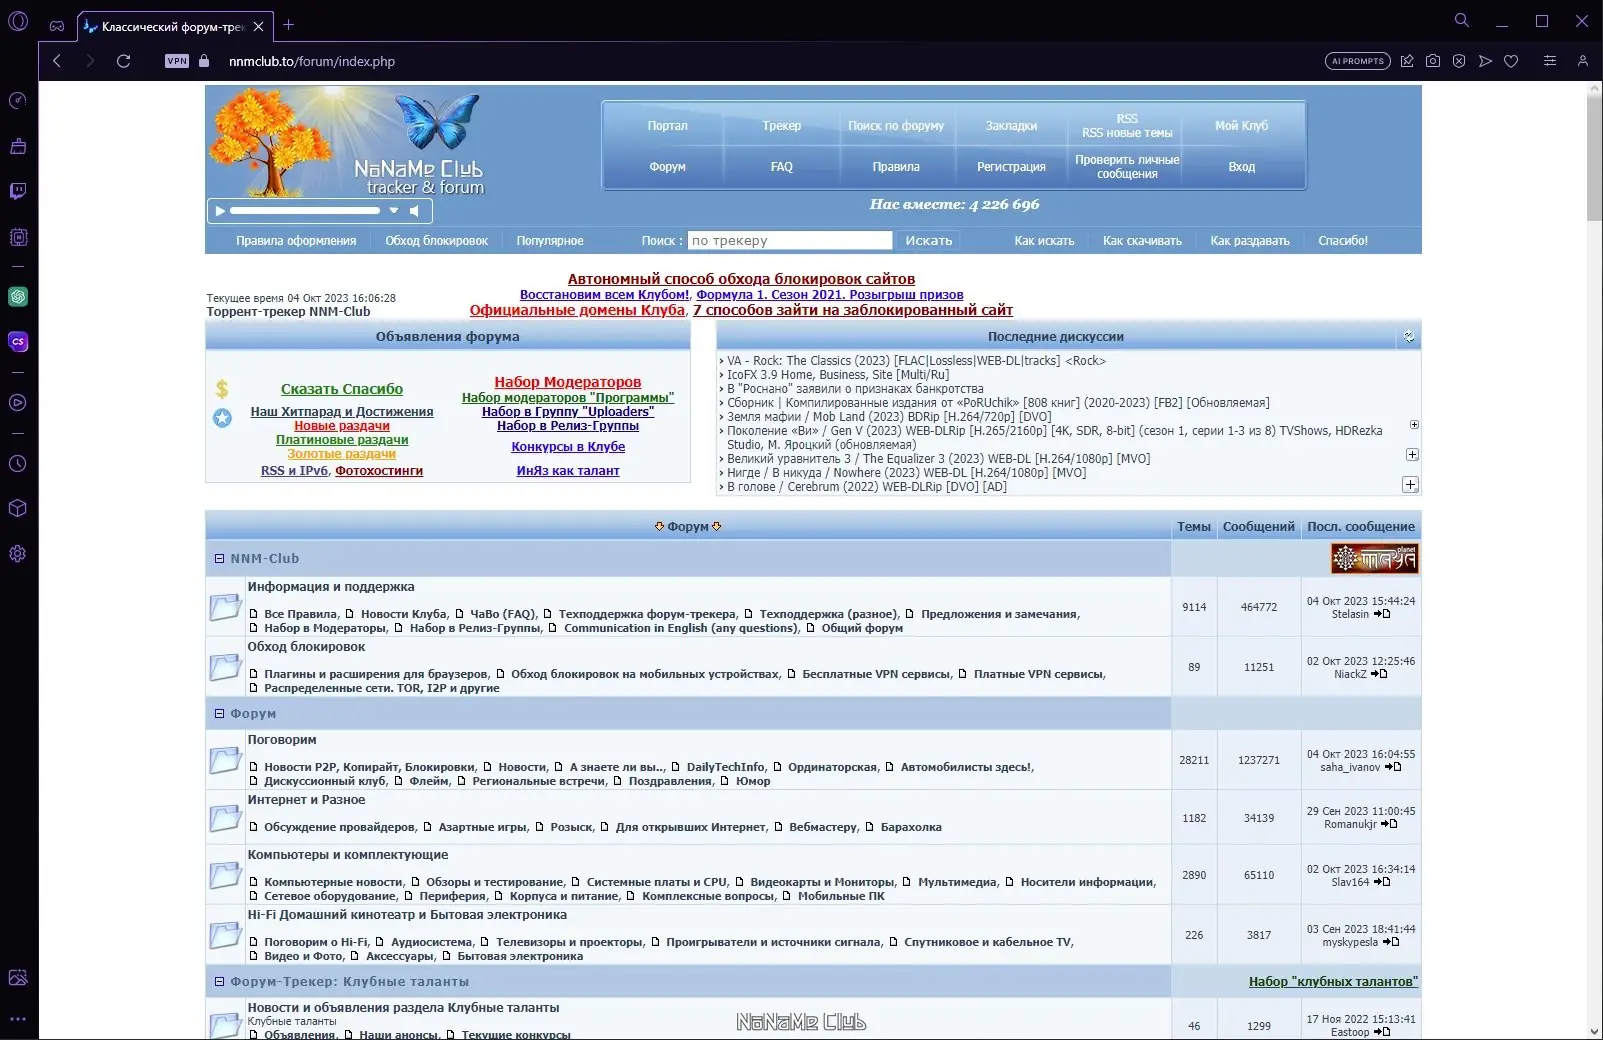Open three-dots sidebar setup menu
1603x1040 pixels.
(17, 1020)
